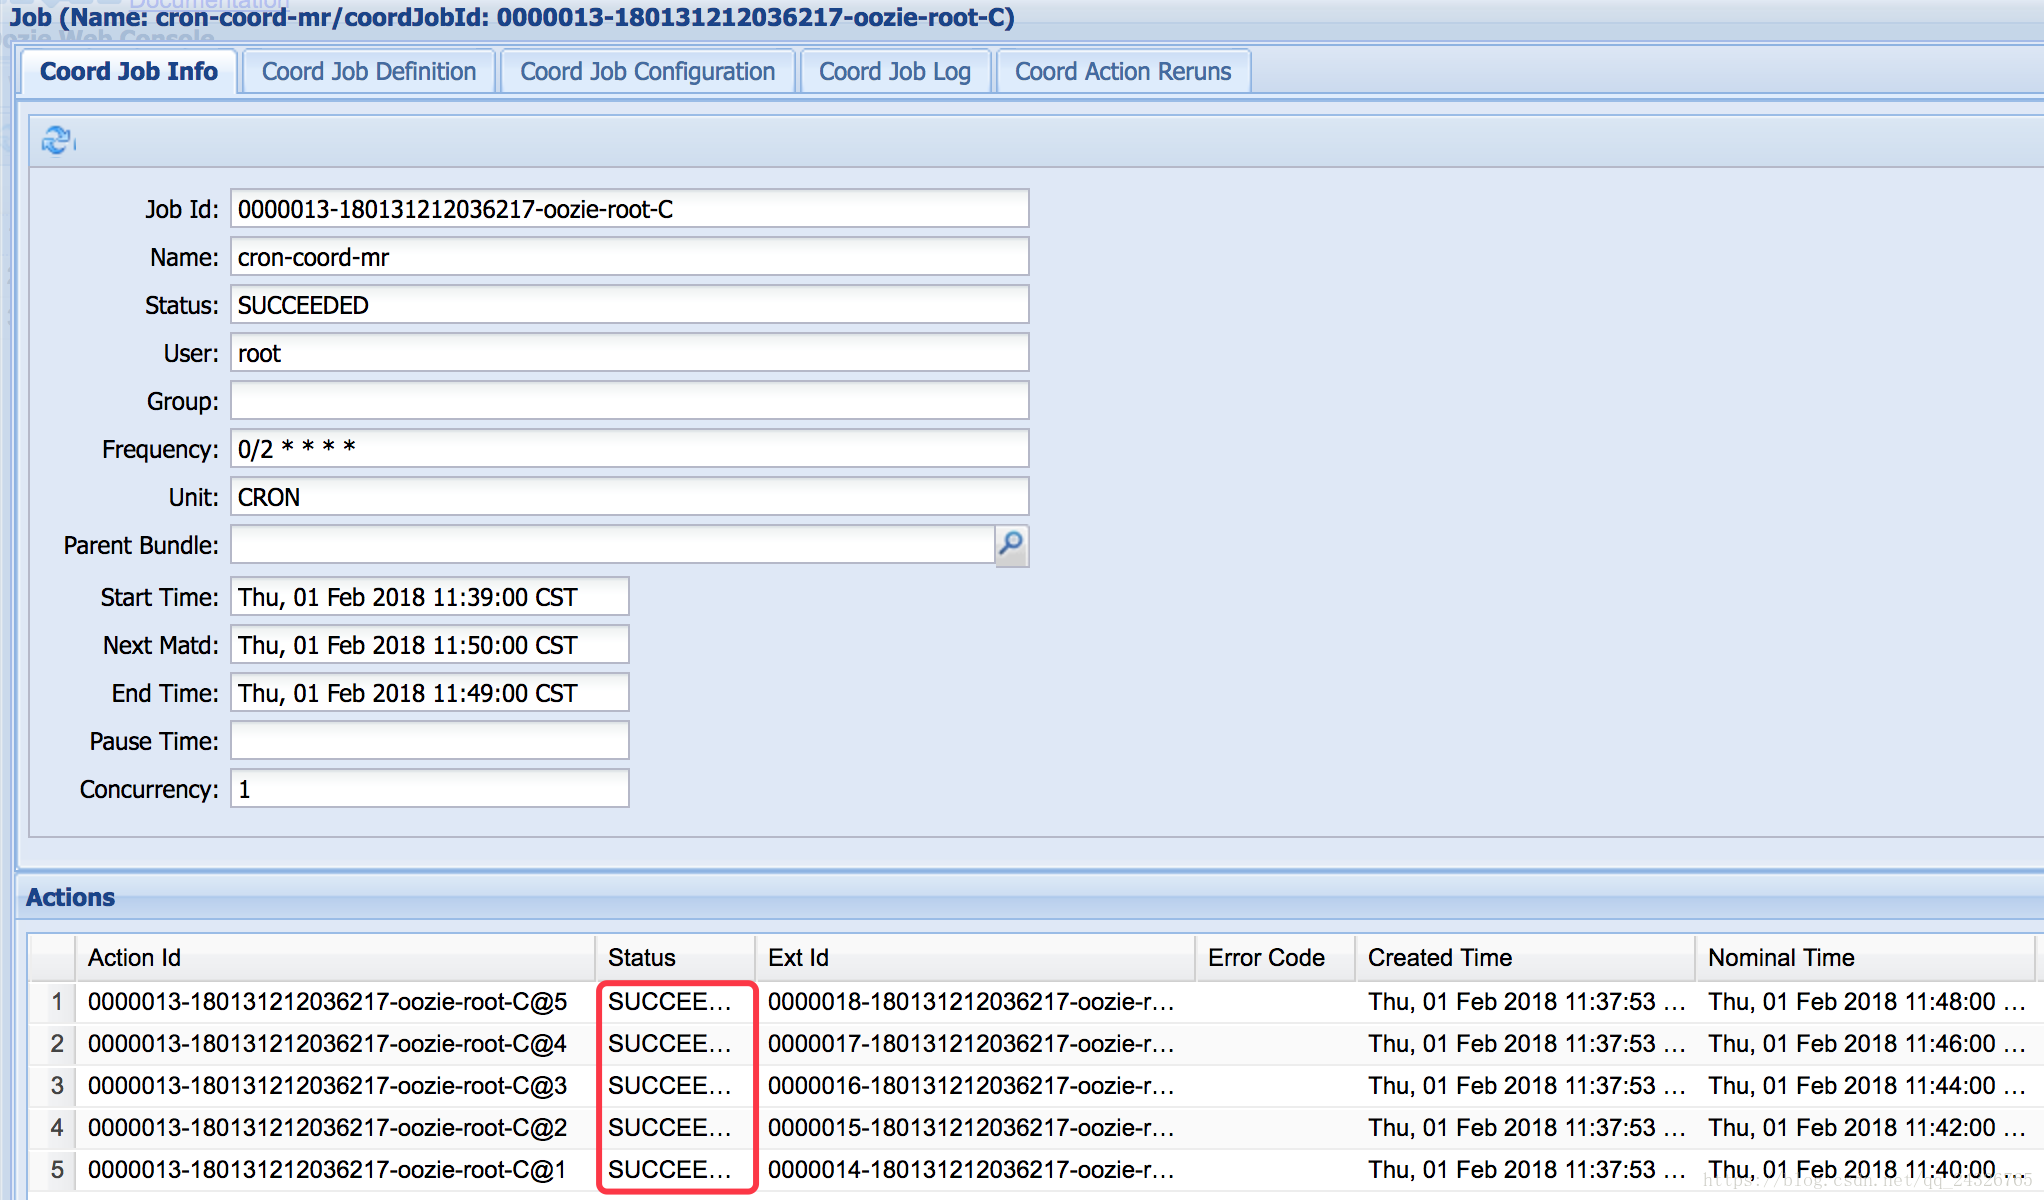
Task: Click the Concurrency field
Action: click(430, 789)
